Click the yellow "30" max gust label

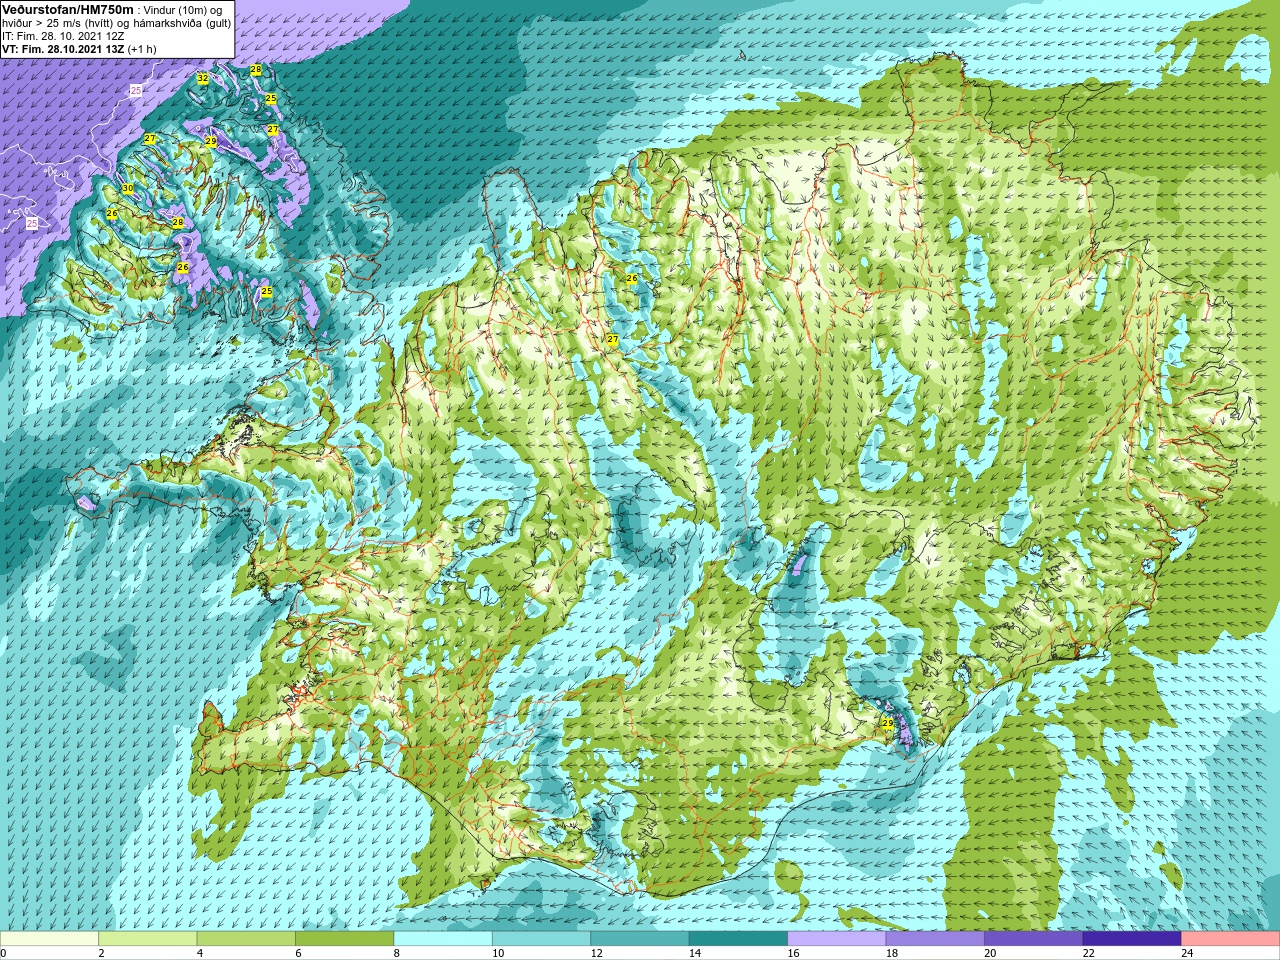[128, 188]
